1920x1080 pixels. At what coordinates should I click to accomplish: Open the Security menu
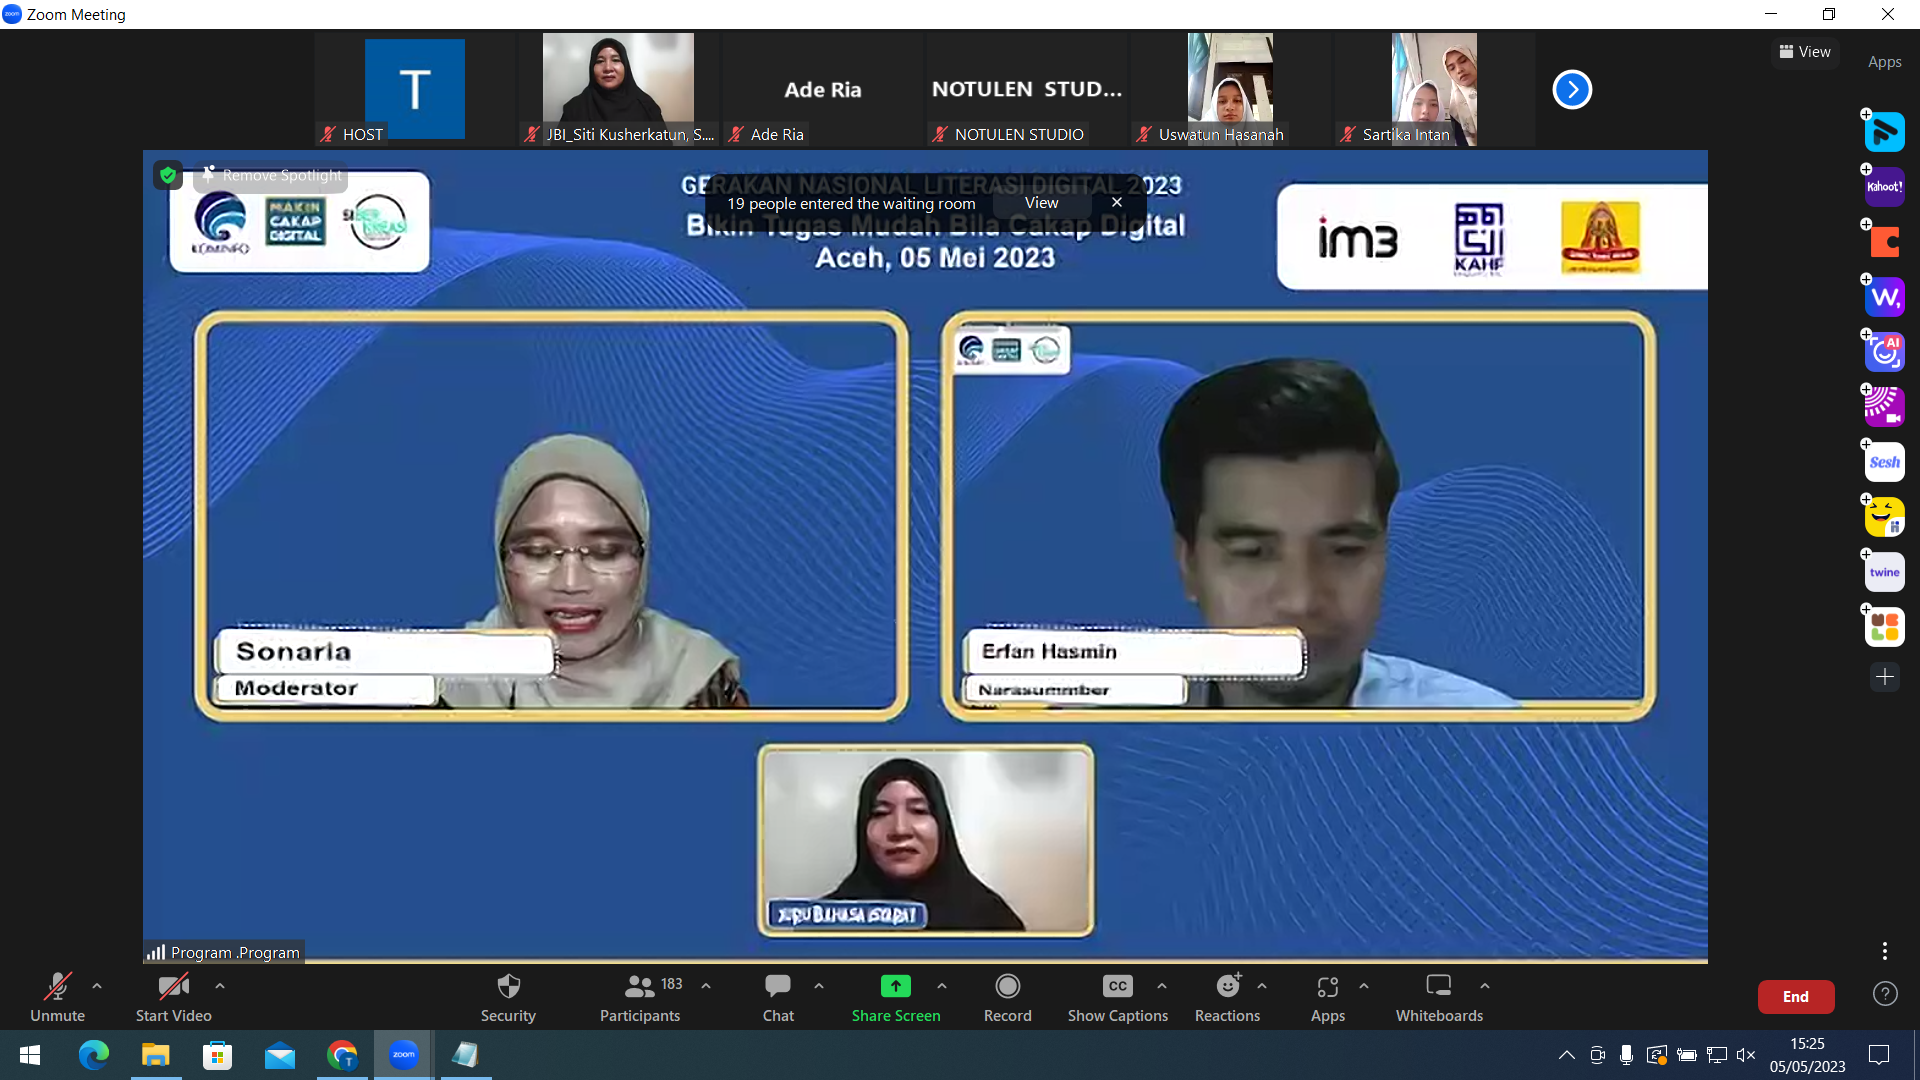[x=508, y=998]
